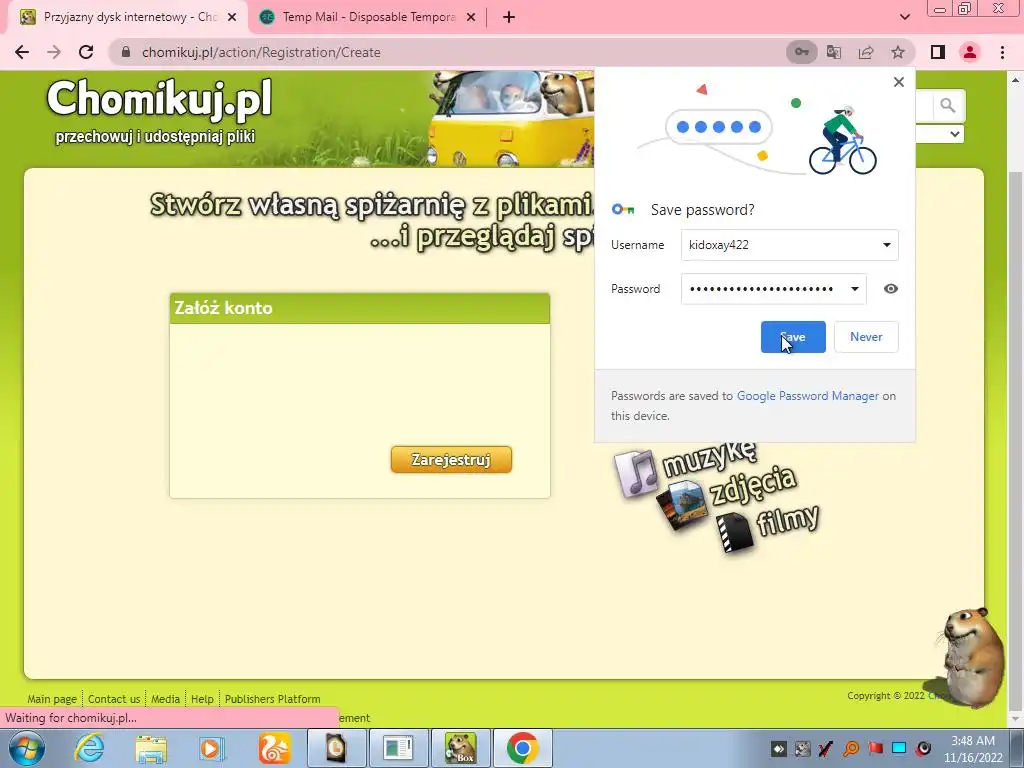Switch to the Temp Mail tab
The height and width of the screenshot is (768, 1024).
click(369, 17)
